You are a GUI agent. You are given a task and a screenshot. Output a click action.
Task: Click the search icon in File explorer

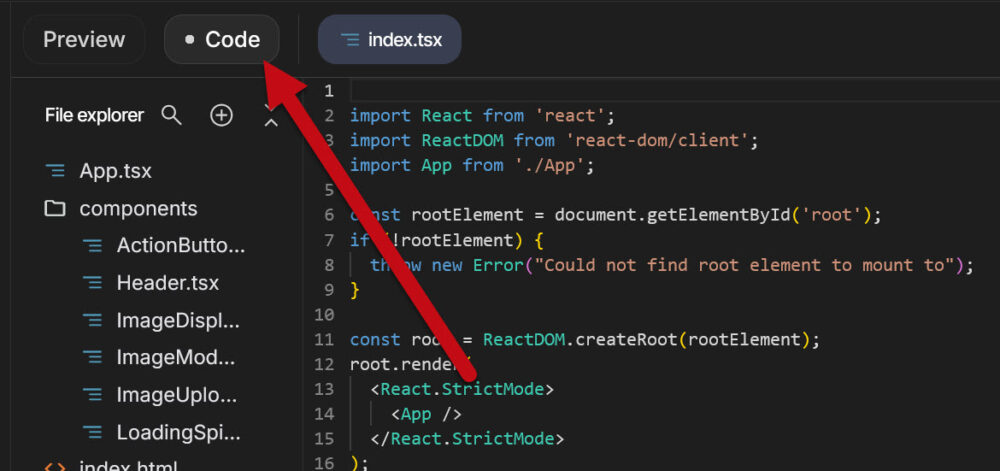[x=172, y=116]
